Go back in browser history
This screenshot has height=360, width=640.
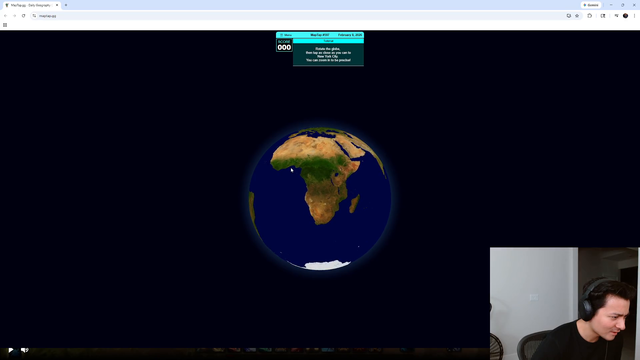(5, 16)
